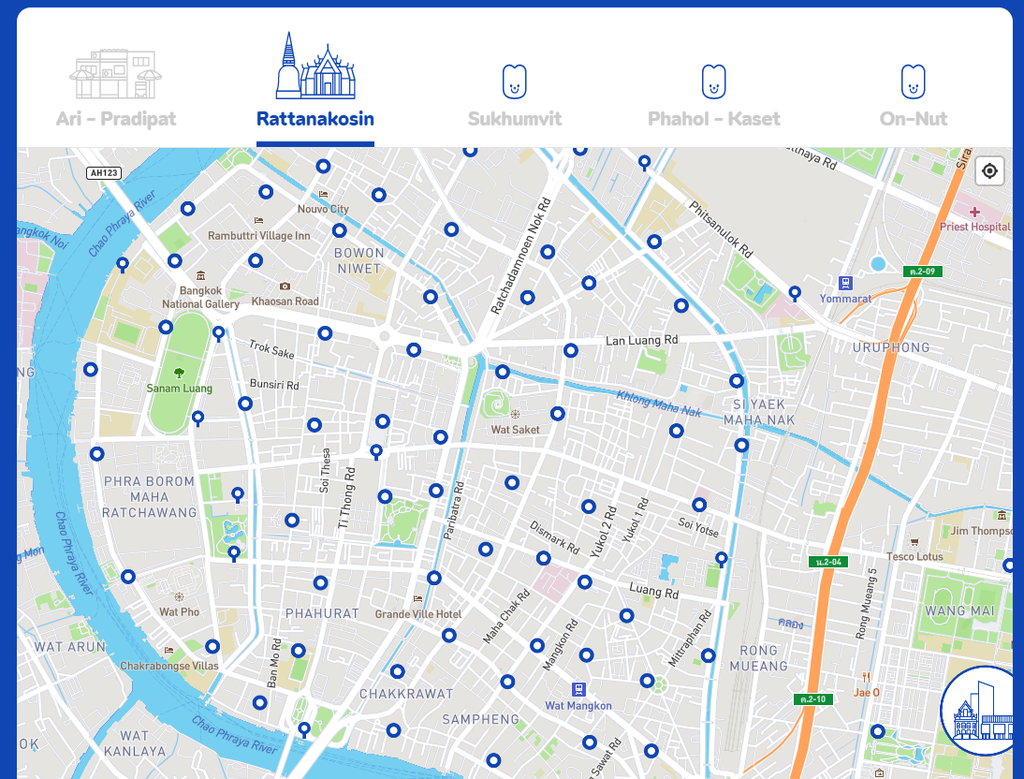Select marker right of Soi Yotse label
The width and height of the screenshot is (1024, 779).
pyautogui.click(x=721, y=559)
